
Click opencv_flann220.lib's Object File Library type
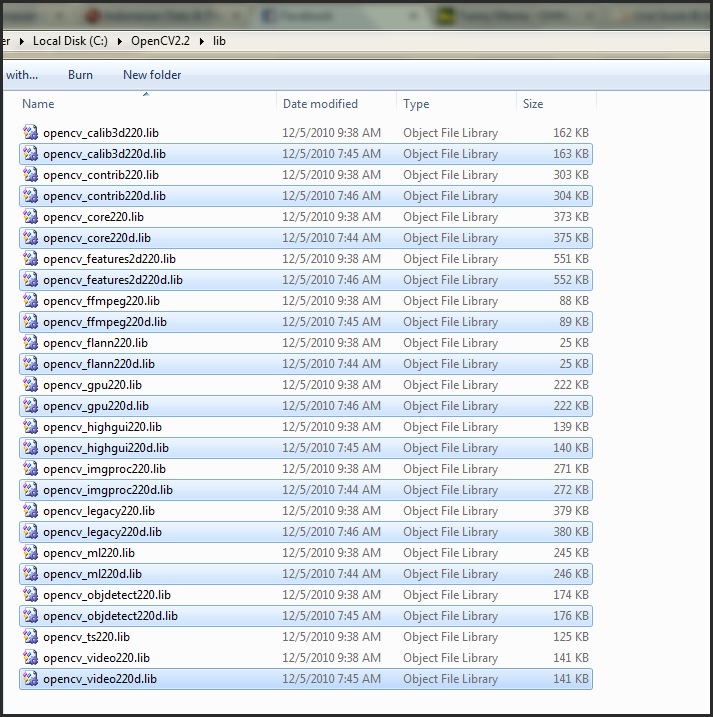pyautogui.click(x=450, y=343)
